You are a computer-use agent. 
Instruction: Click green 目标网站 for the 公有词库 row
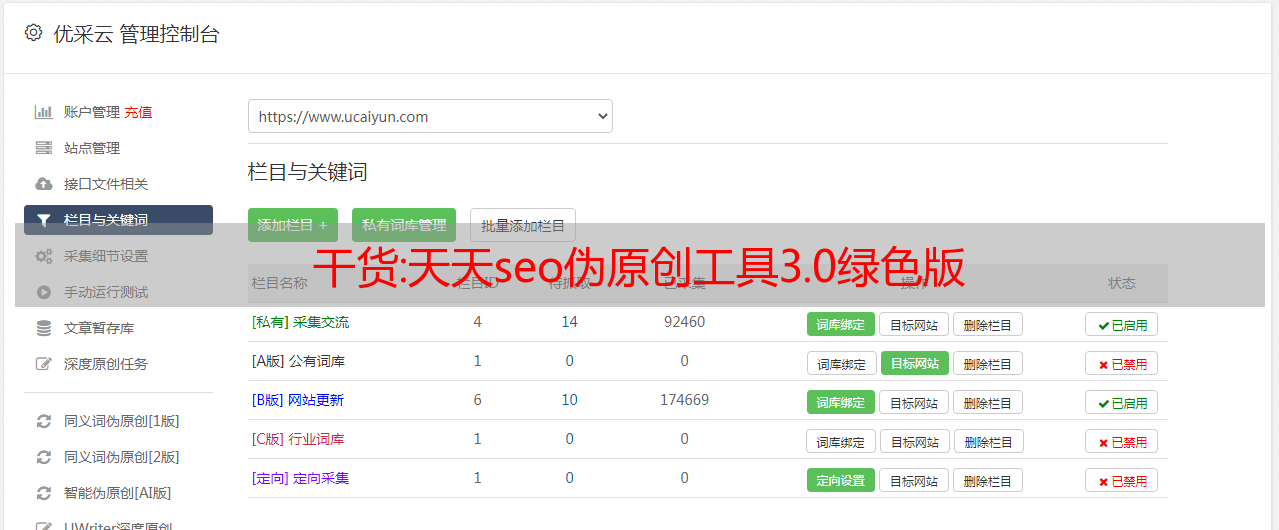point(915,363)
